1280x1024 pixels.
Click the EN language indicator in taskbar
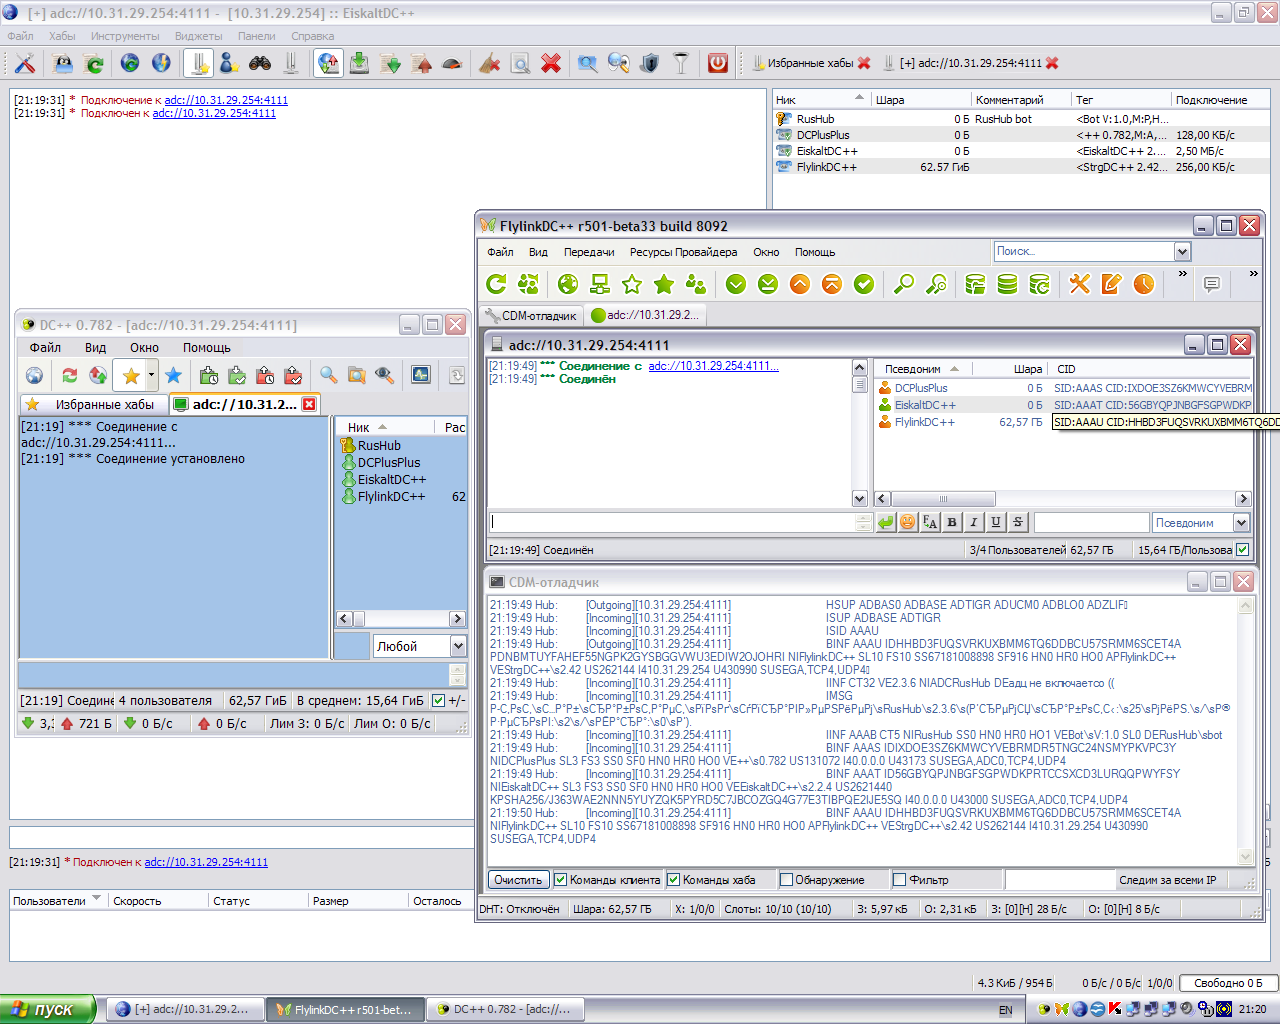pyautogui.click(x=1006, y=1010)
